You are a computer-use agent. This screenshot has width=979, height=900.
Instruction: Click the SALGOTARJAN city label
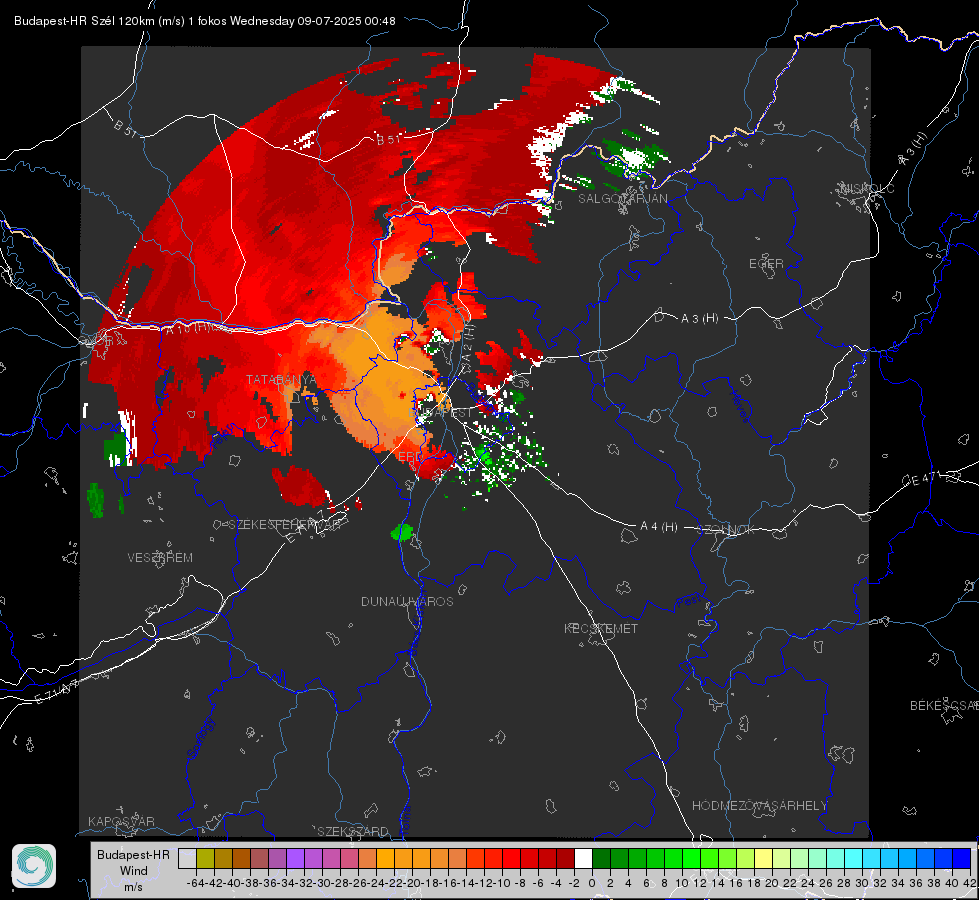(622, 199)
